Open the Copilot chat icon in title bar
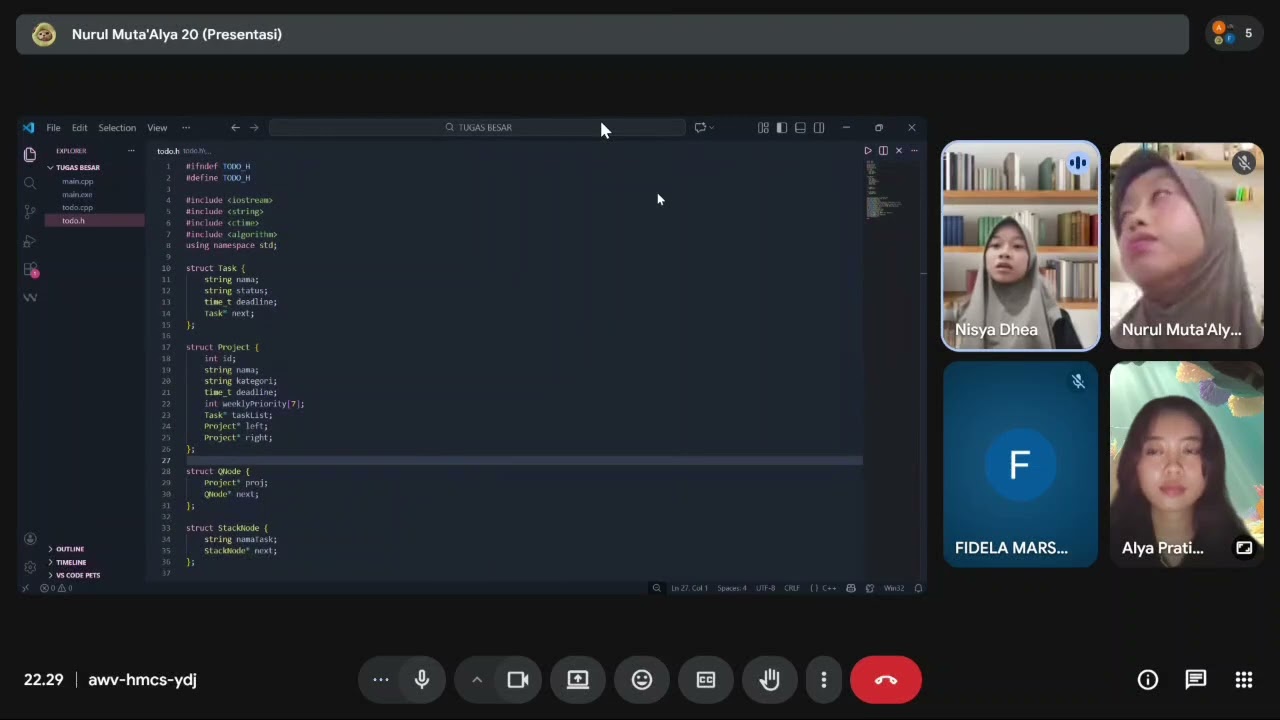The image size is (1280, 720). point(700,128)
